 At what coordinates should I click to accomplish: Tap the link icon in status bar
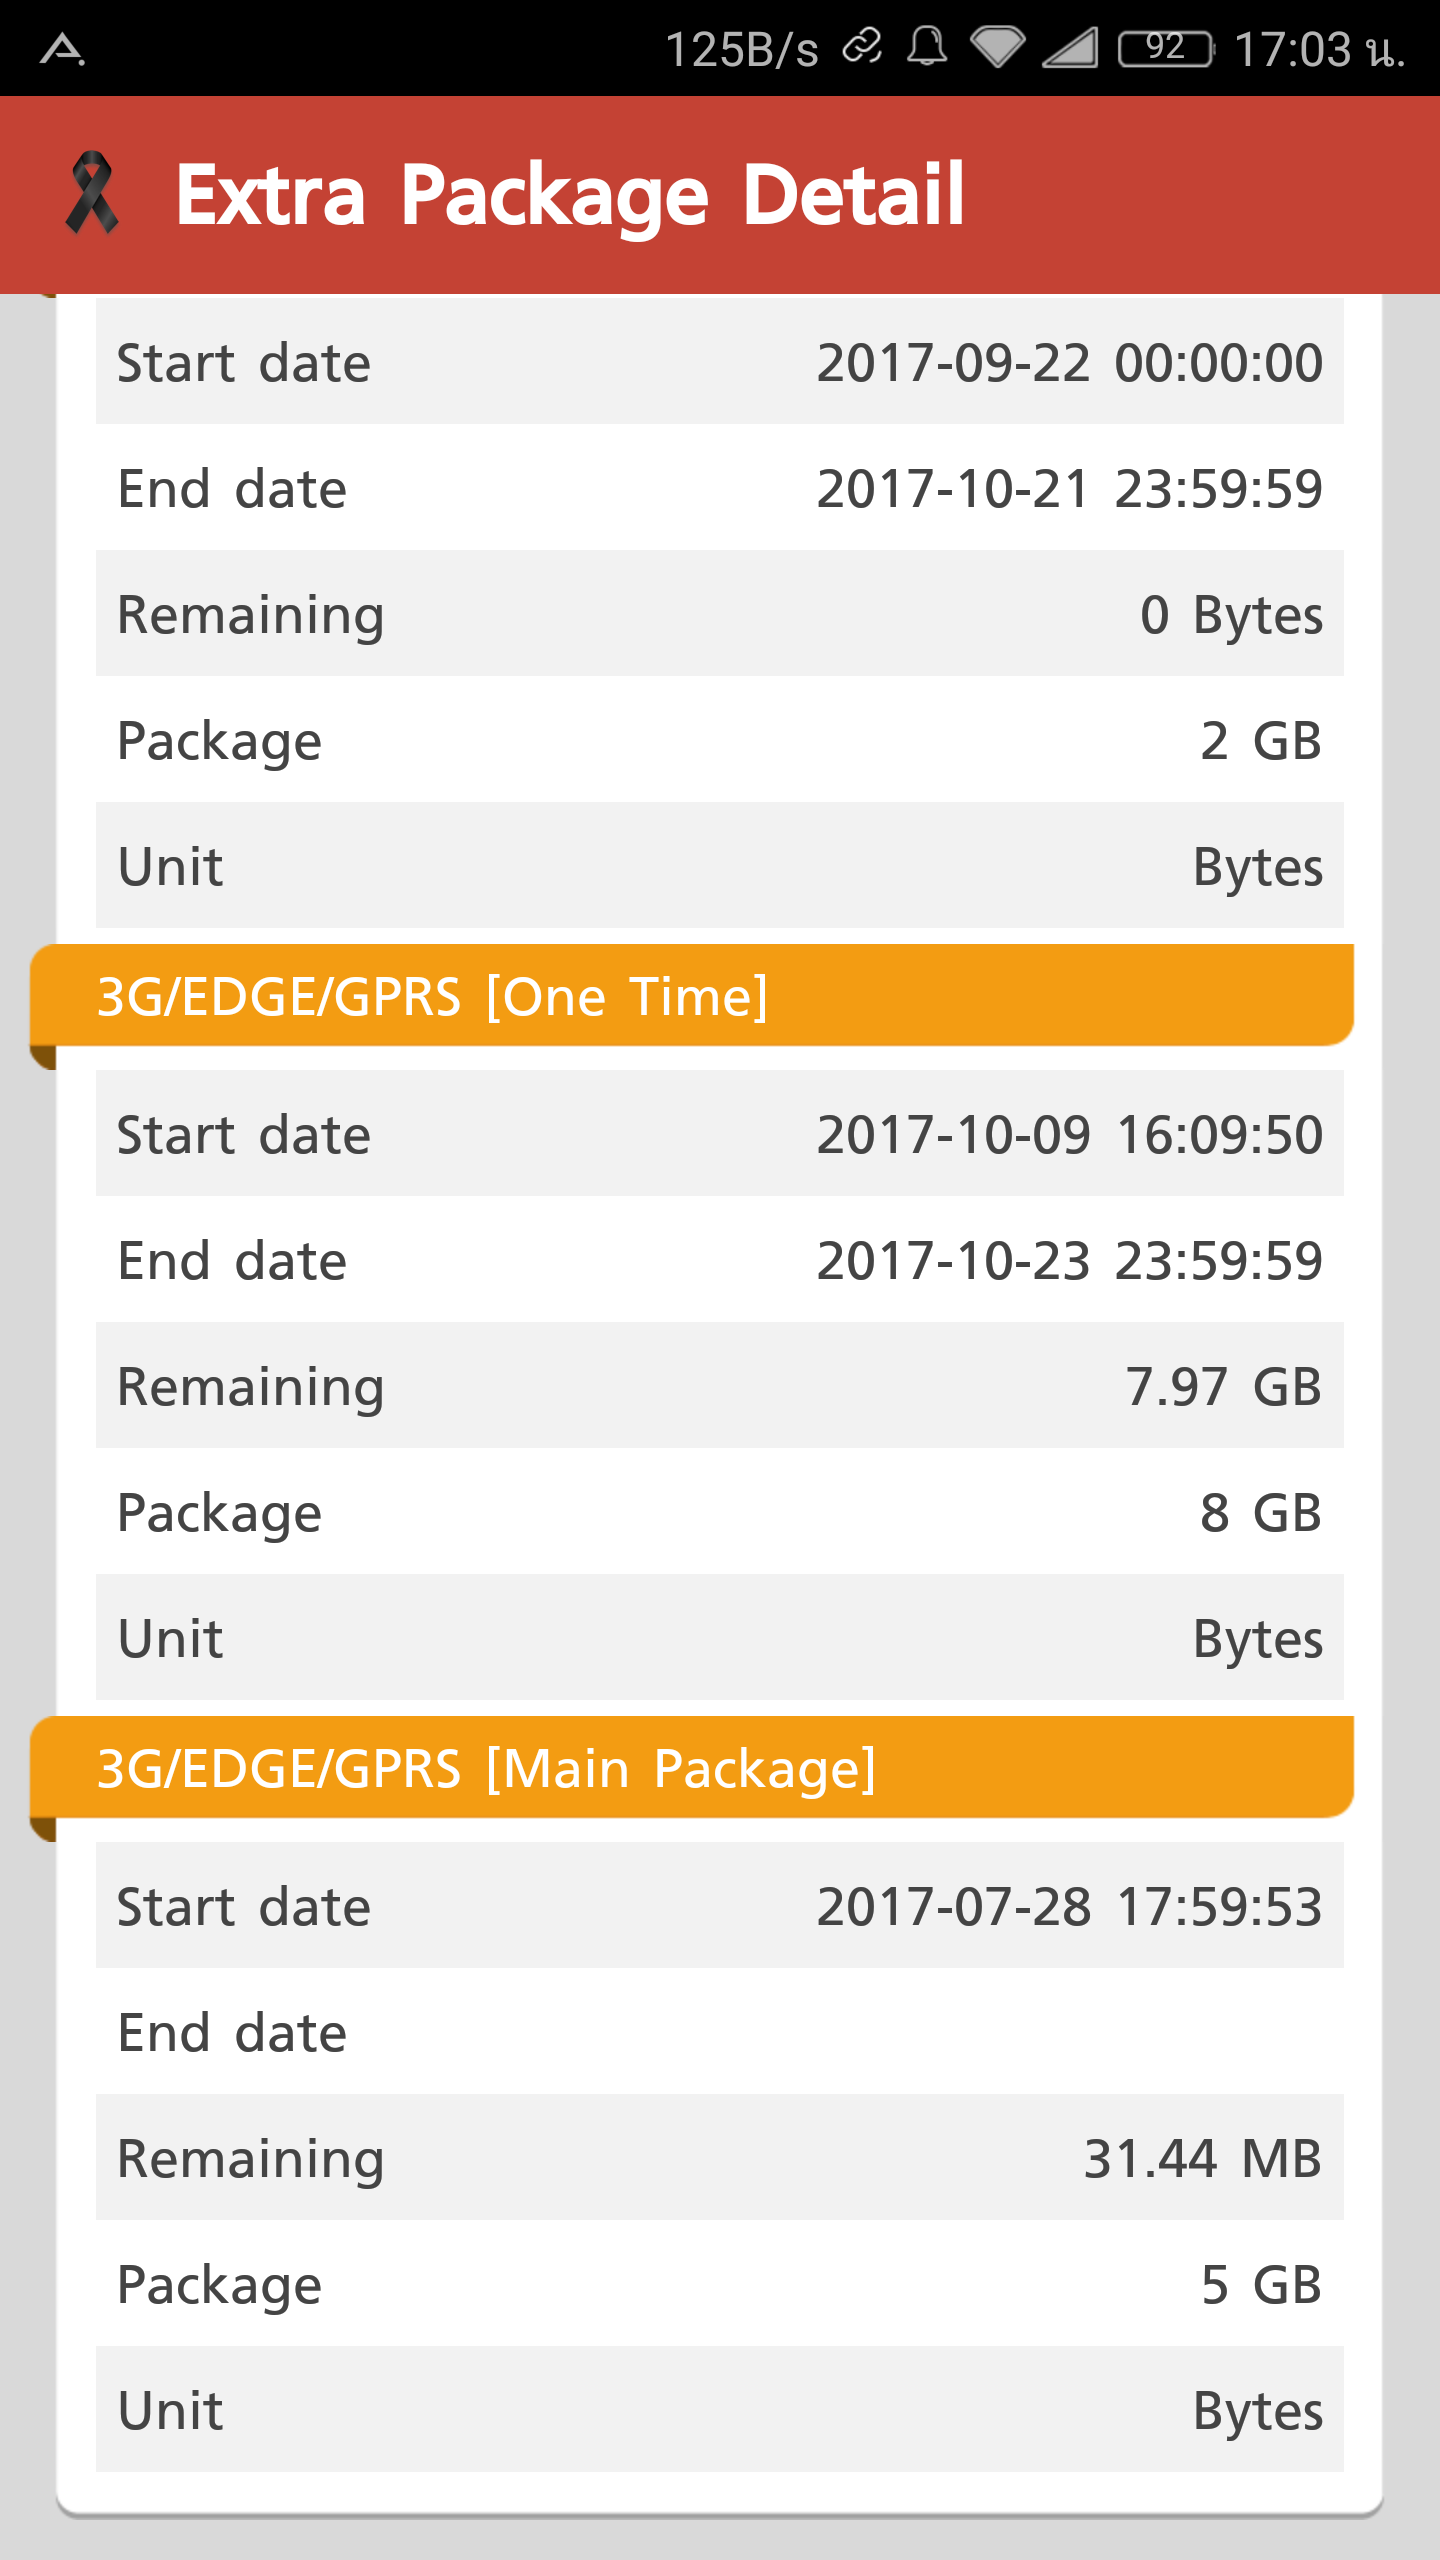tap(862, 46)
